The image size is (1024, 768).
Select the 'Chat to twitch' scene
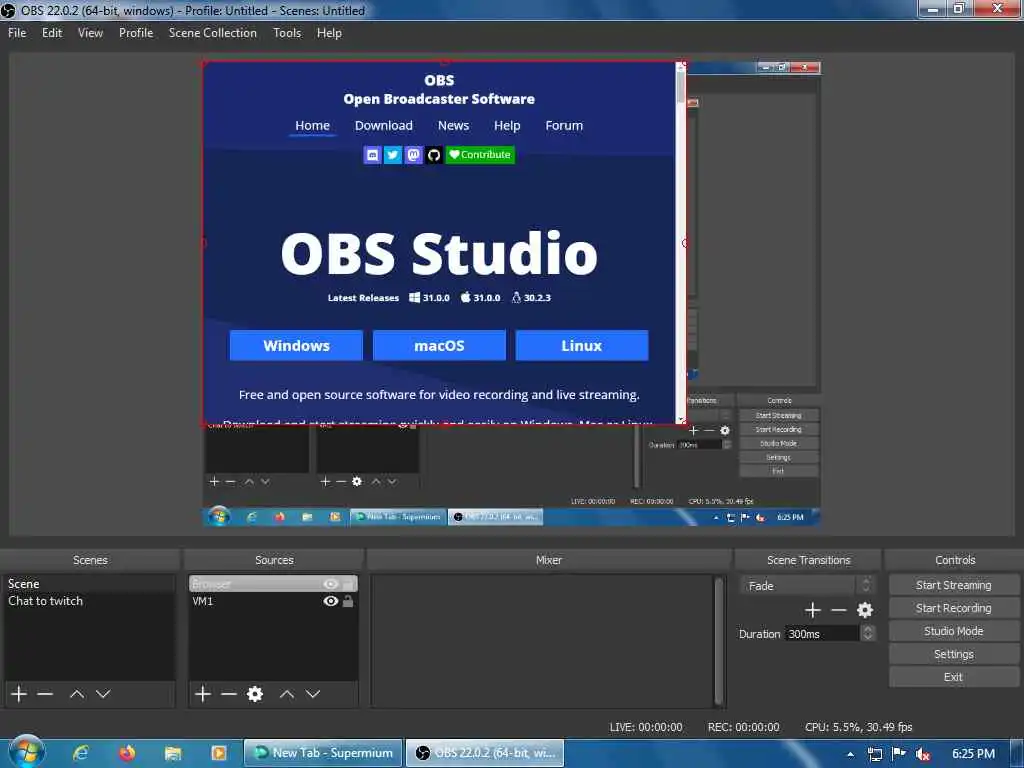point(89,601)
